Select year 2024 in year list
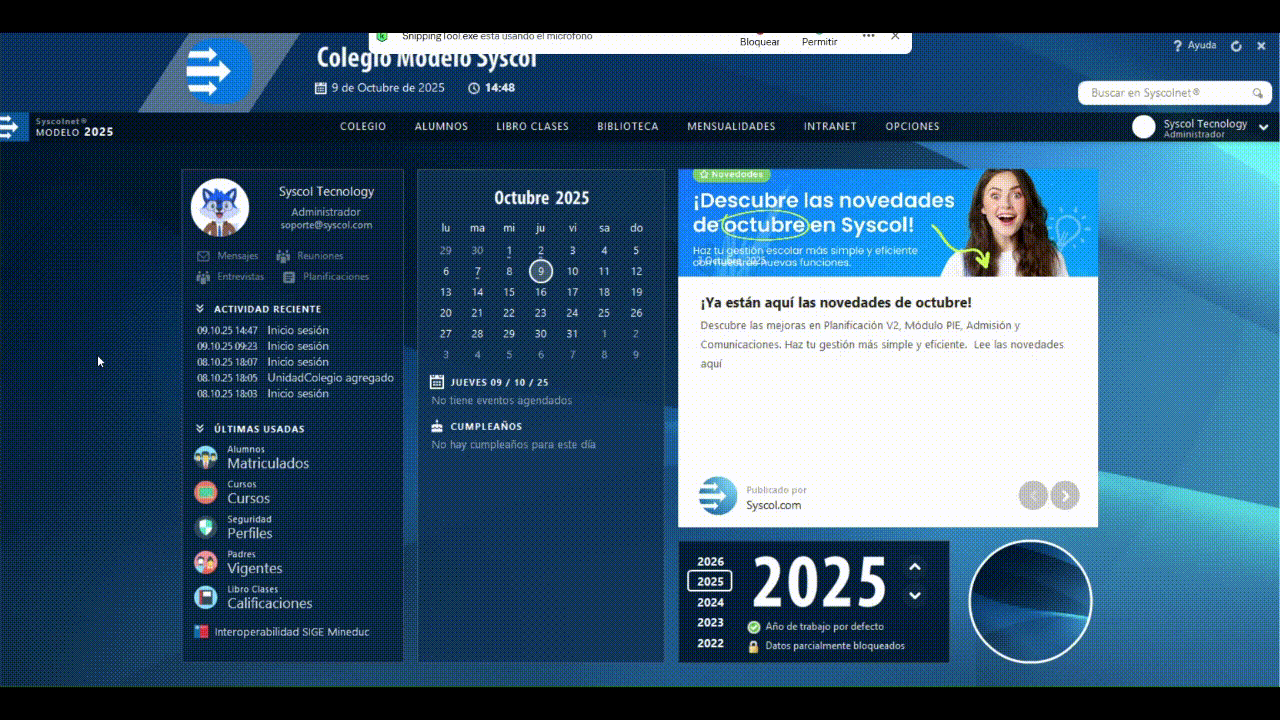1280x720 pixels. [x=711, y=602]
